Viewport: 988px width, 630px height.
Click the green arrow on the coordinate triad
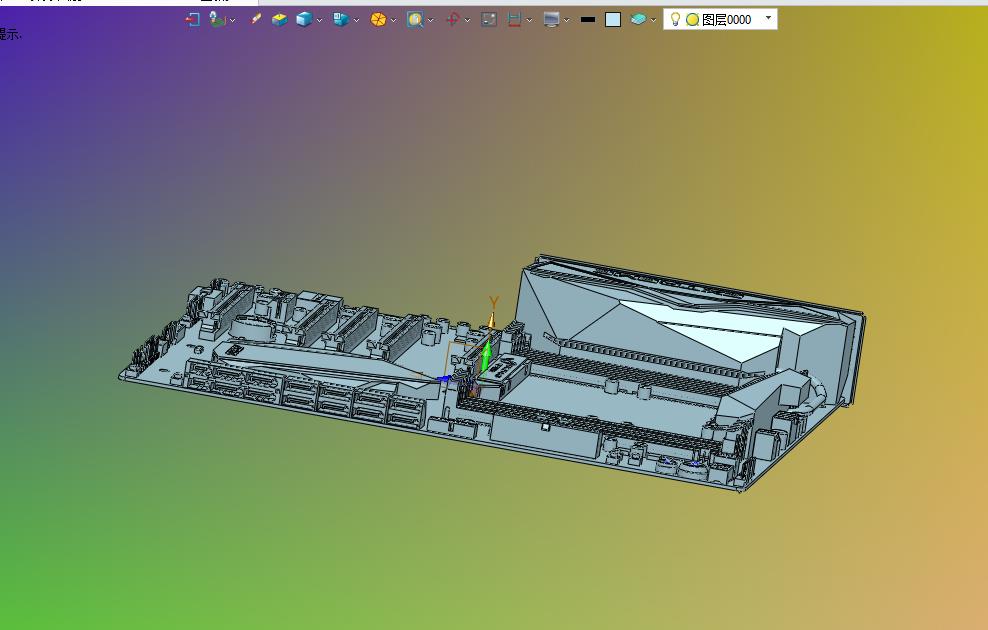click(486, 356)
